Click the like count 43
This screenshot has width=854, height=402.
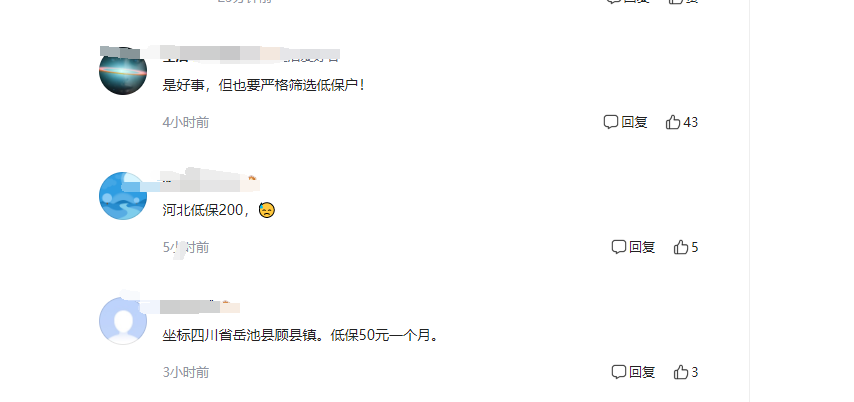click(x=691, y=122)
